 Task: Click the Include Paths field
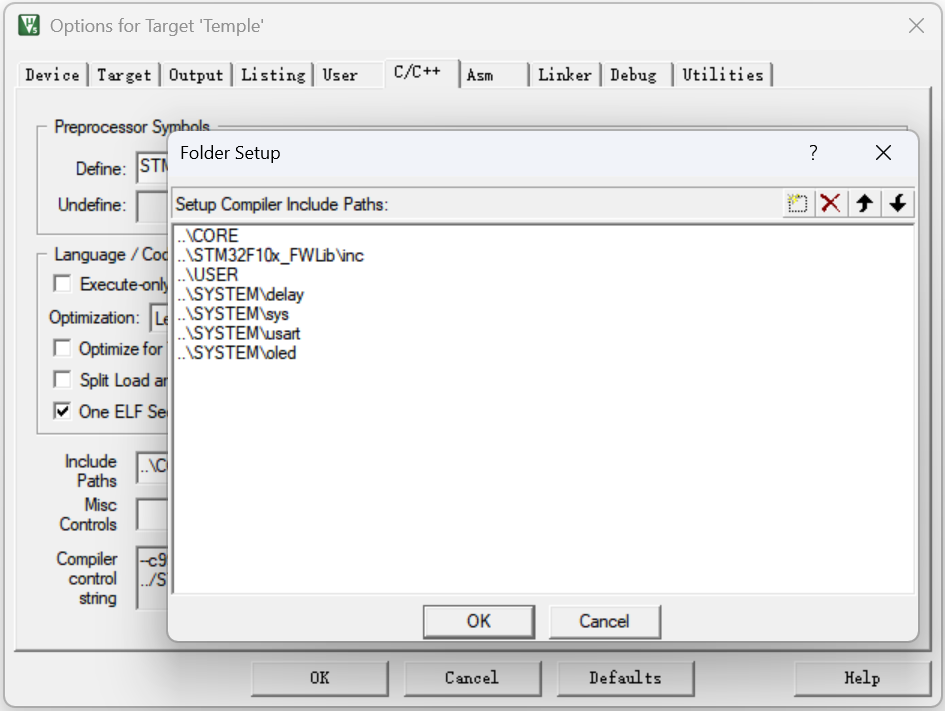click(x=152, y=467)
